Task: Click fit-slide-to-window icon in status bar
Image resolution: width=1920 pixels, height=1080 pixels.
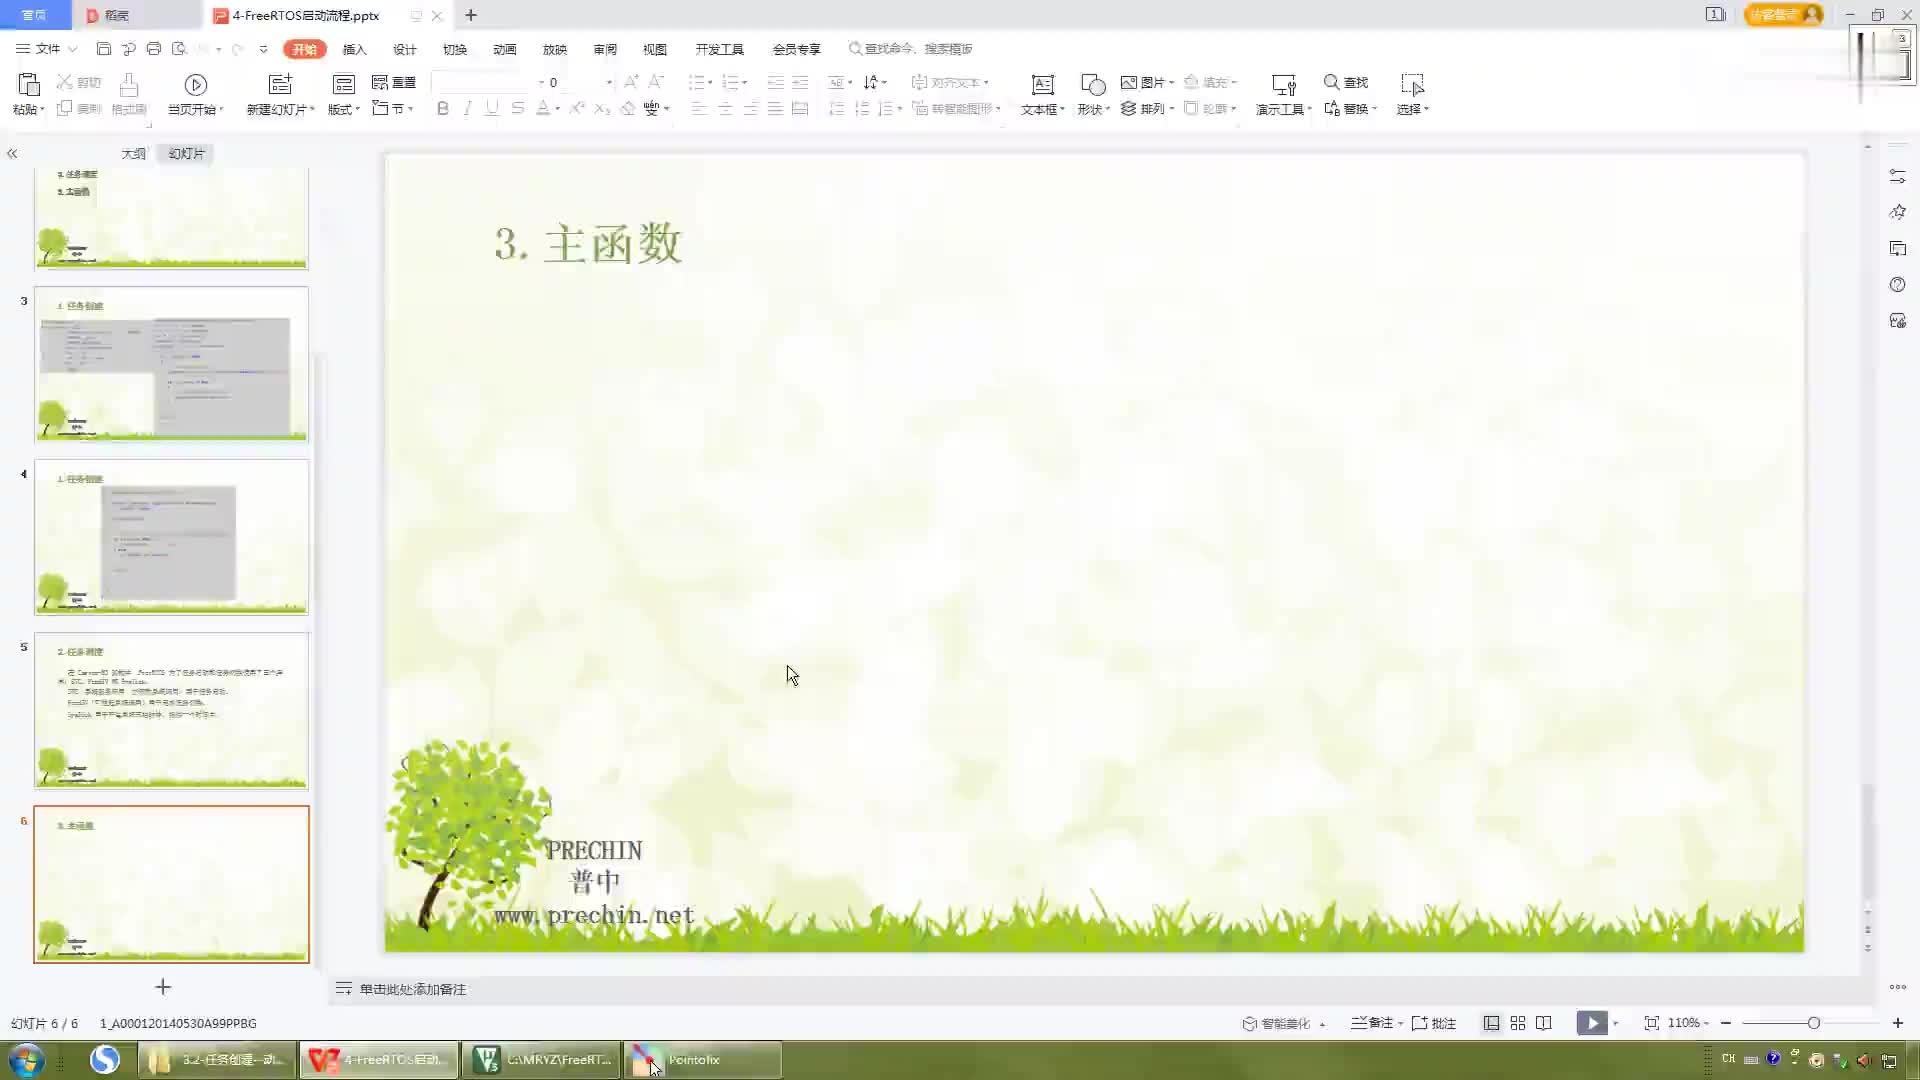Action: [x=1652, y=1023]
